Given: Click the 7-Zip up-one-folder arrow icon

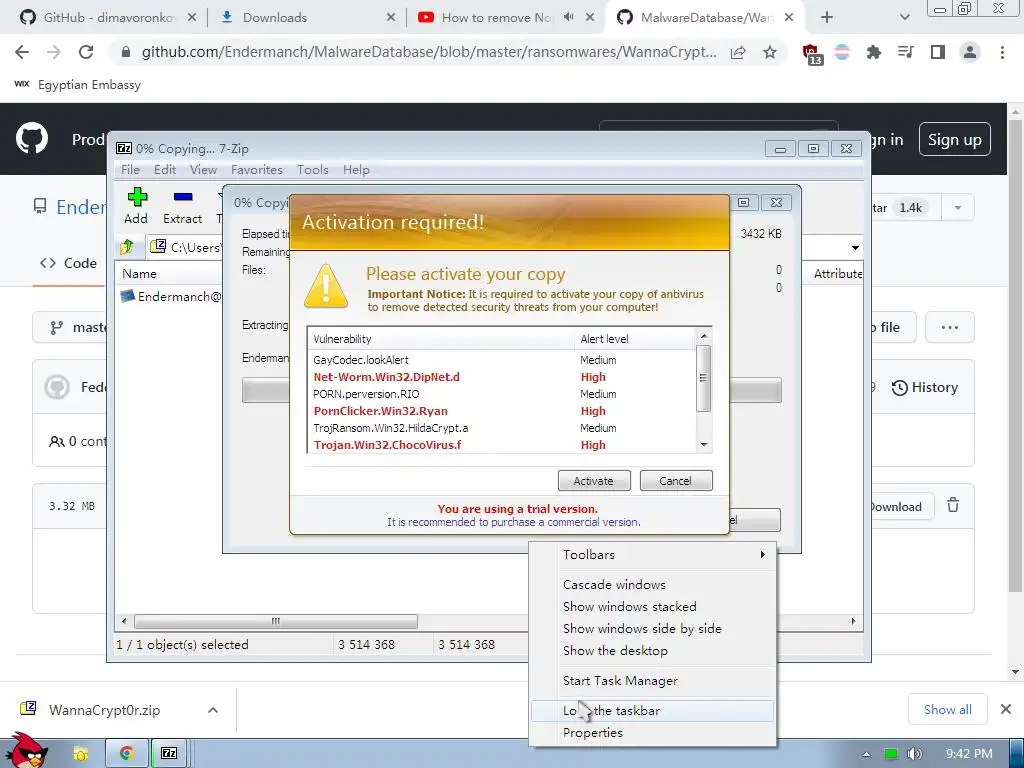Looking at the screenshot, I should [x=127, y=247].
